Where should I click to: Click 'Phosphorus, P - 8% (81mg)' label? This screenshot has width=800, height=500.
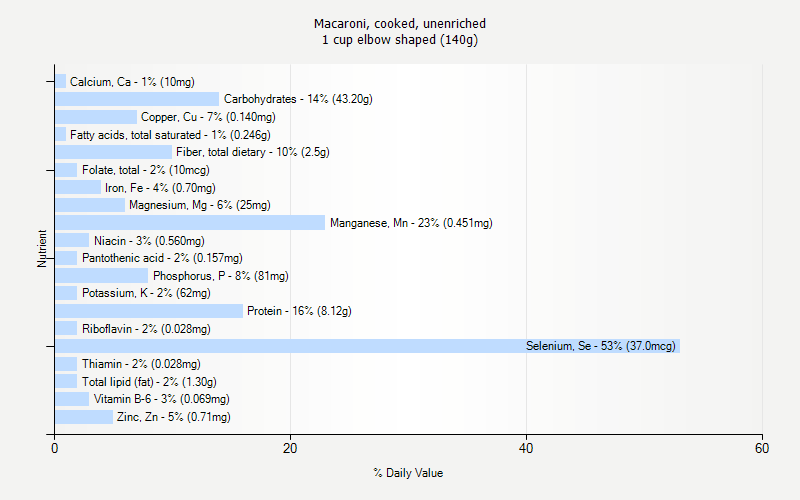[220, 276]
